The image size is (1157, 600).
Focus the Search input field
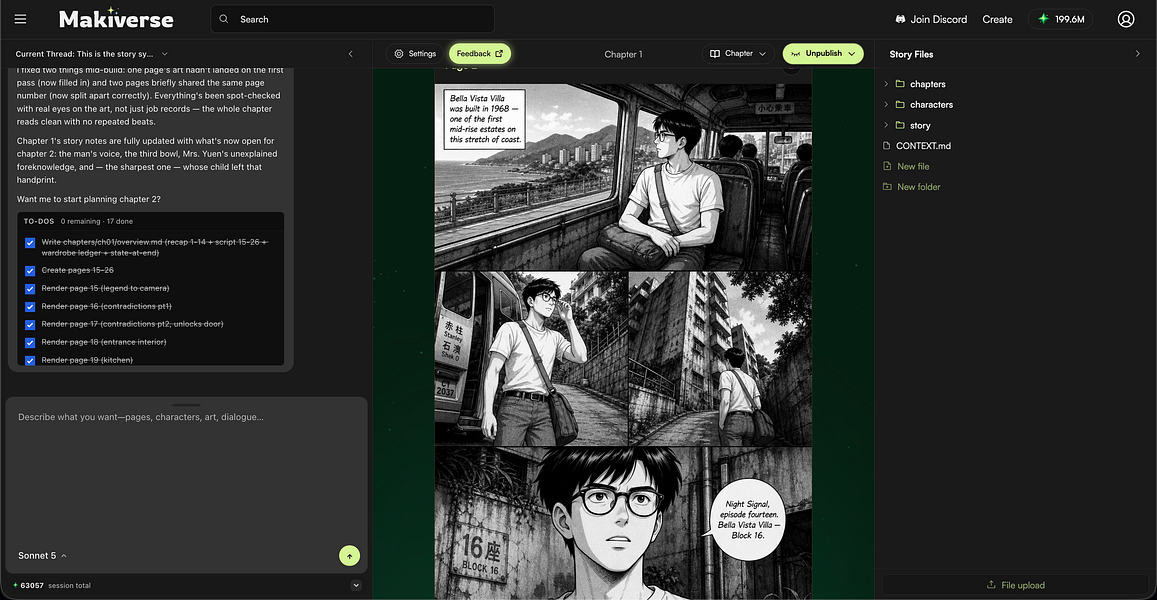353,19
